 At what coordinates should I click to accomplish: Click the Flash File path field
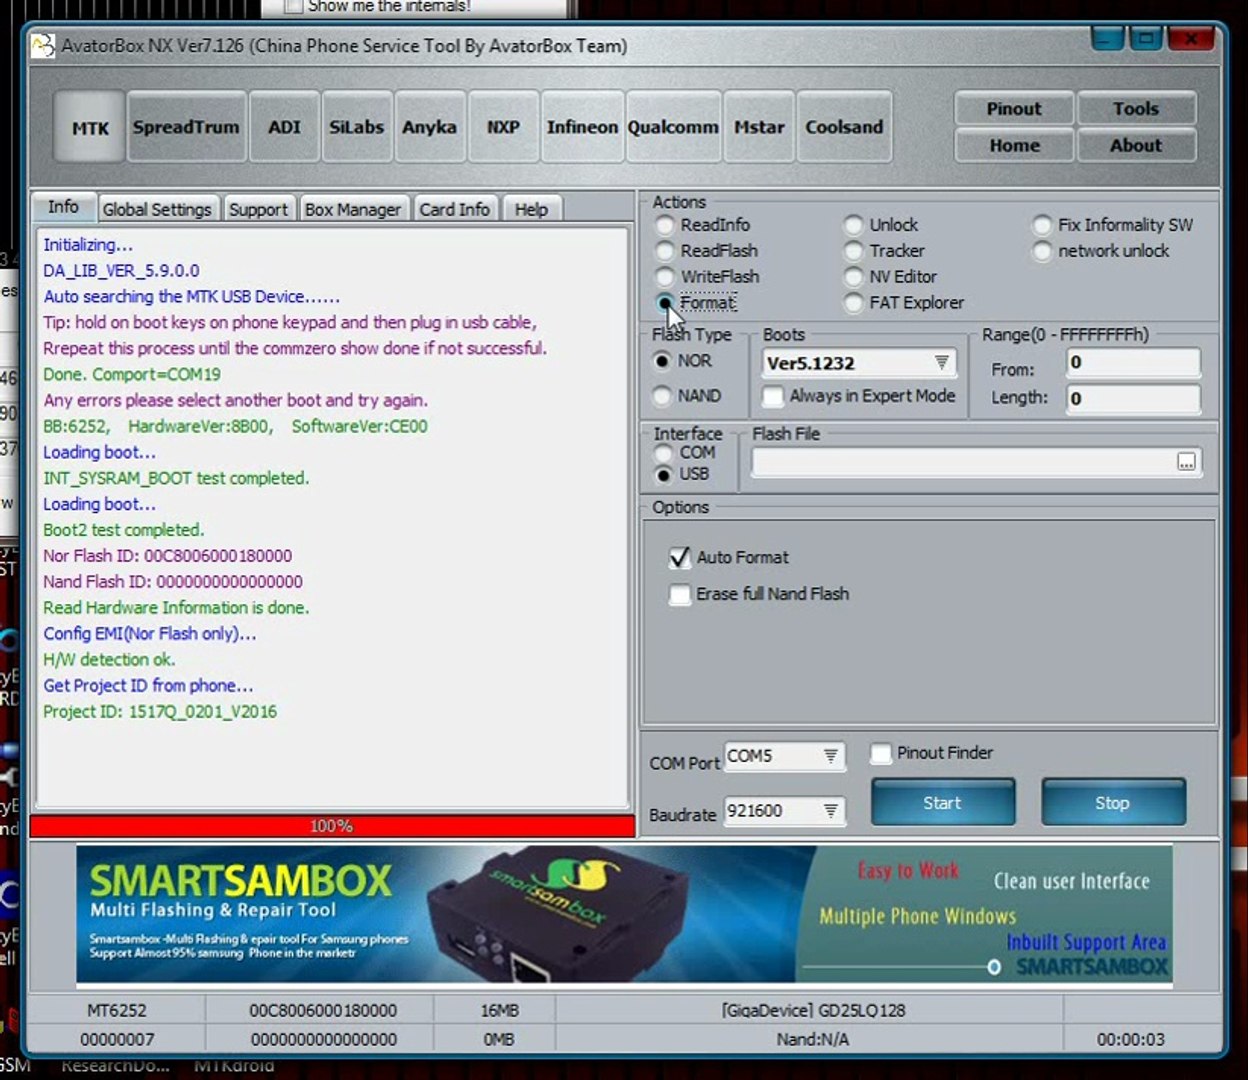point(964,462)
